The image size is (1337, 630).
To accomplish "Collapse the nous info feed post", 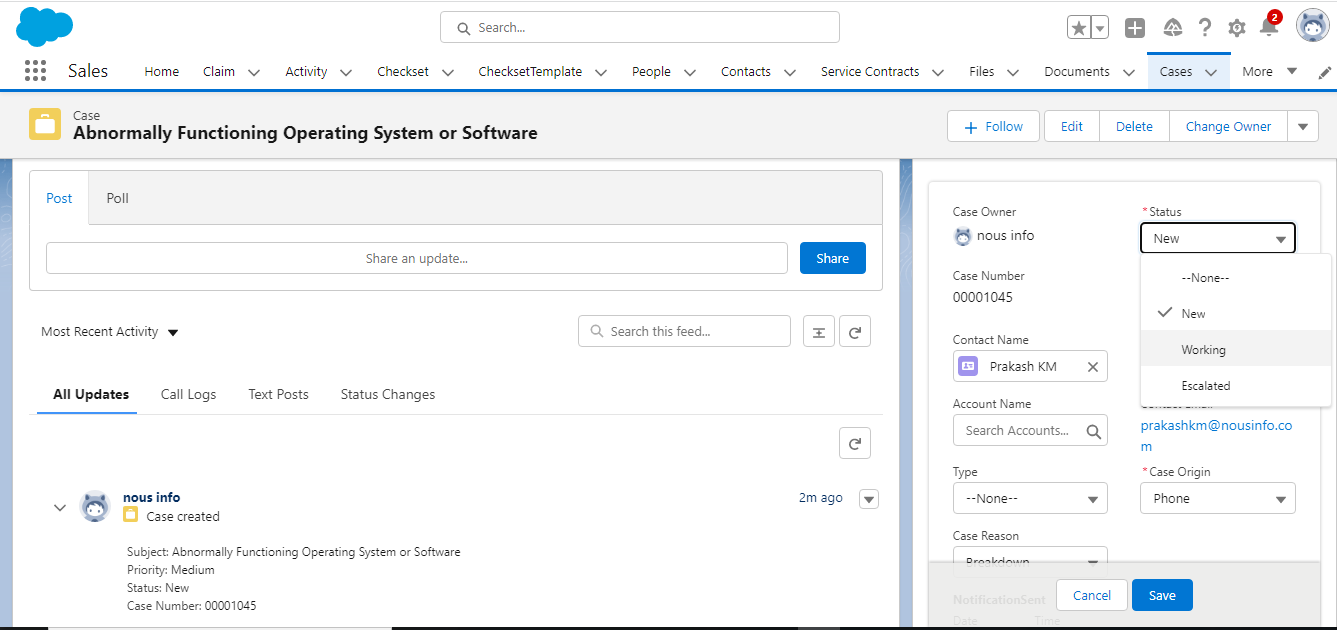I will click(x=60, y=507).
